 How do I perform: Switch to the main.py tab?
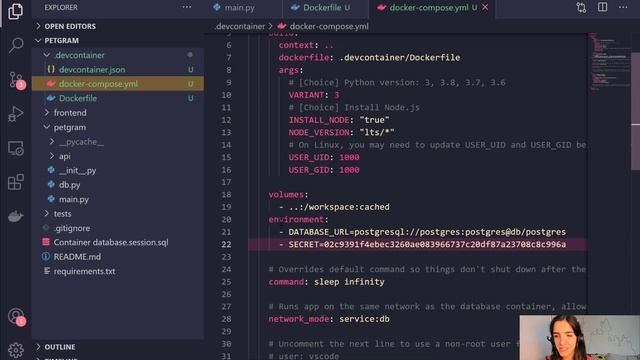(239, 7)
